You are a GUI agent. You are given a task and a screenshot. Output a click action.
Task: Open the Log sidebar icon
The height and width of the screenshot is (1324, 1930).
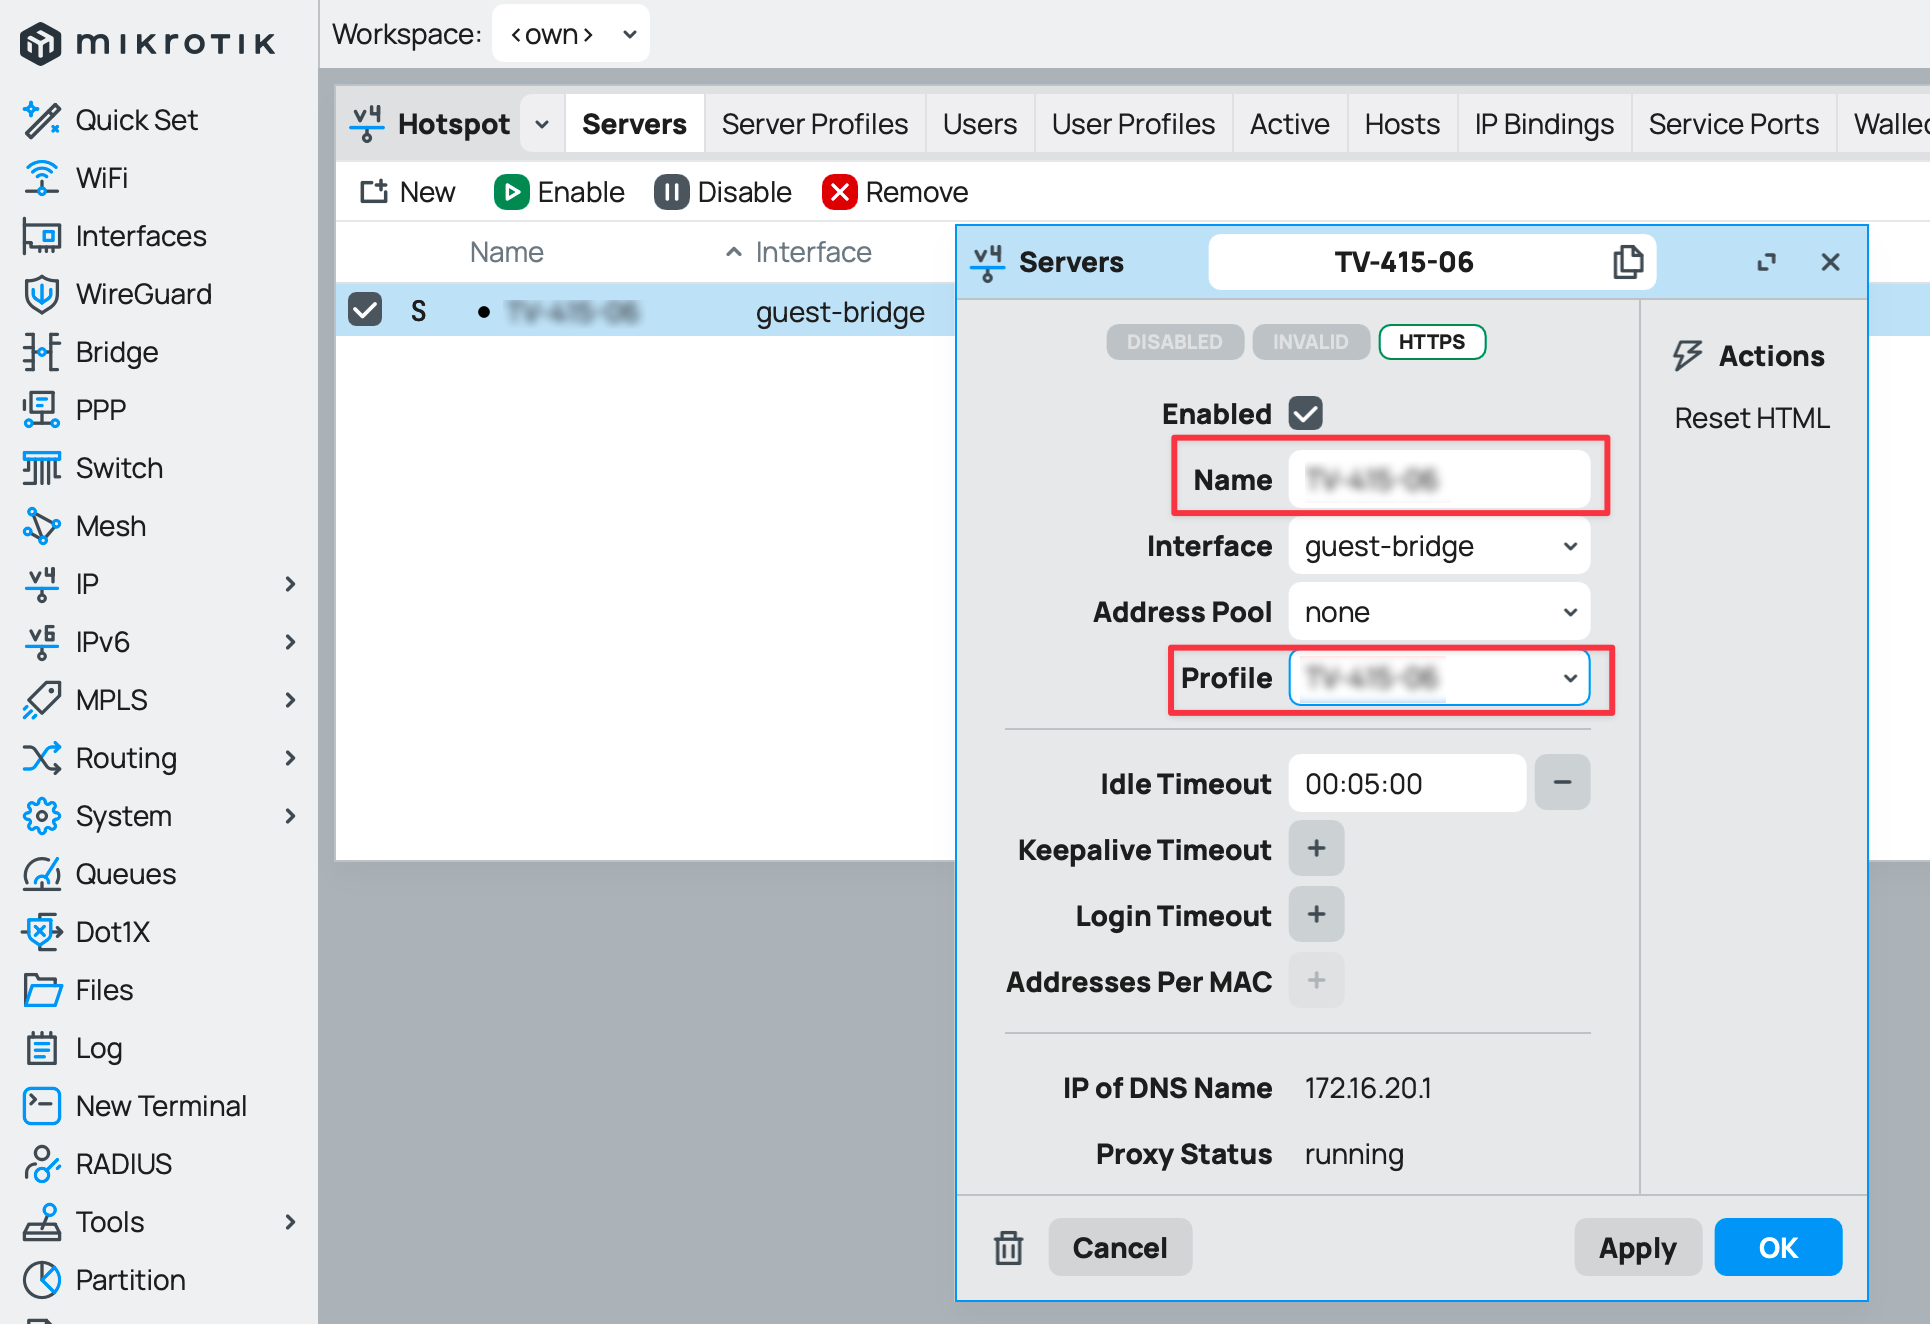[41, 1048]
